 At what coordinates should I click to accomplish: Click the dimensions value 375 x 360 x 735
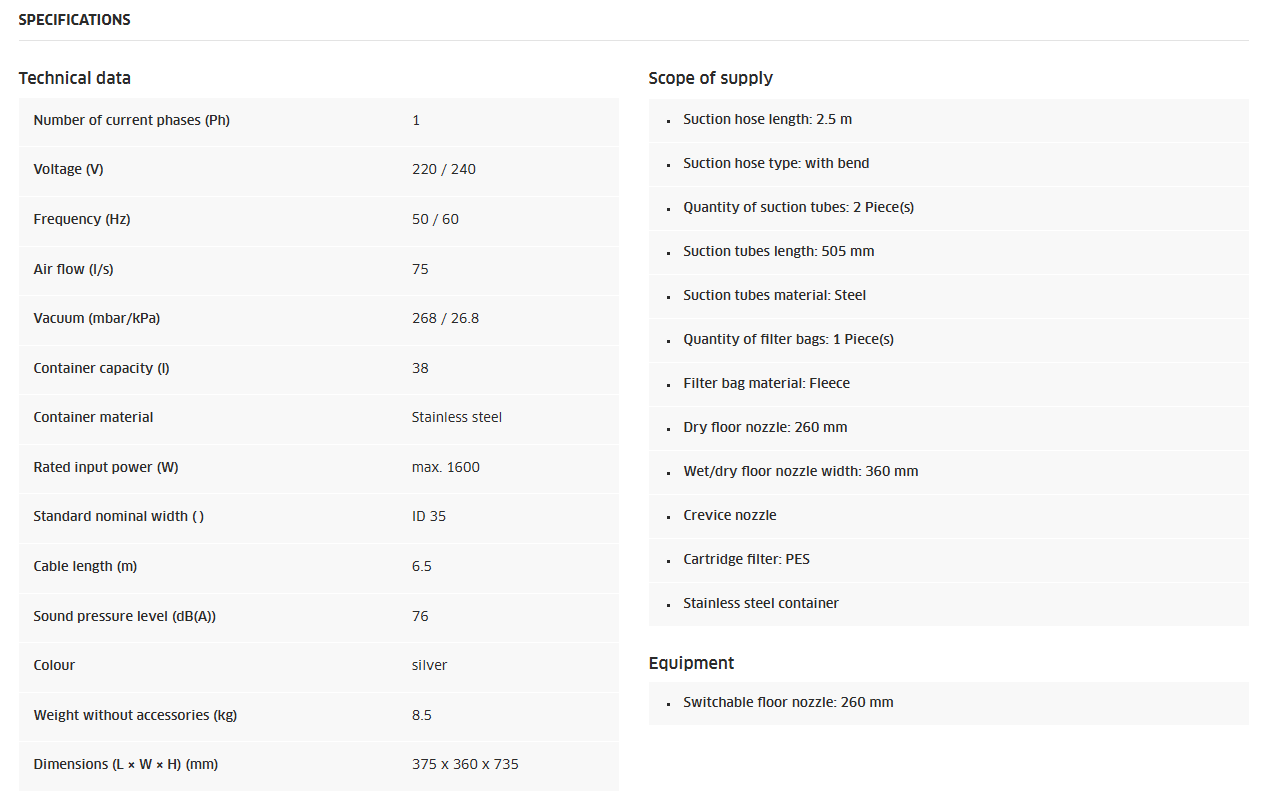465,764
